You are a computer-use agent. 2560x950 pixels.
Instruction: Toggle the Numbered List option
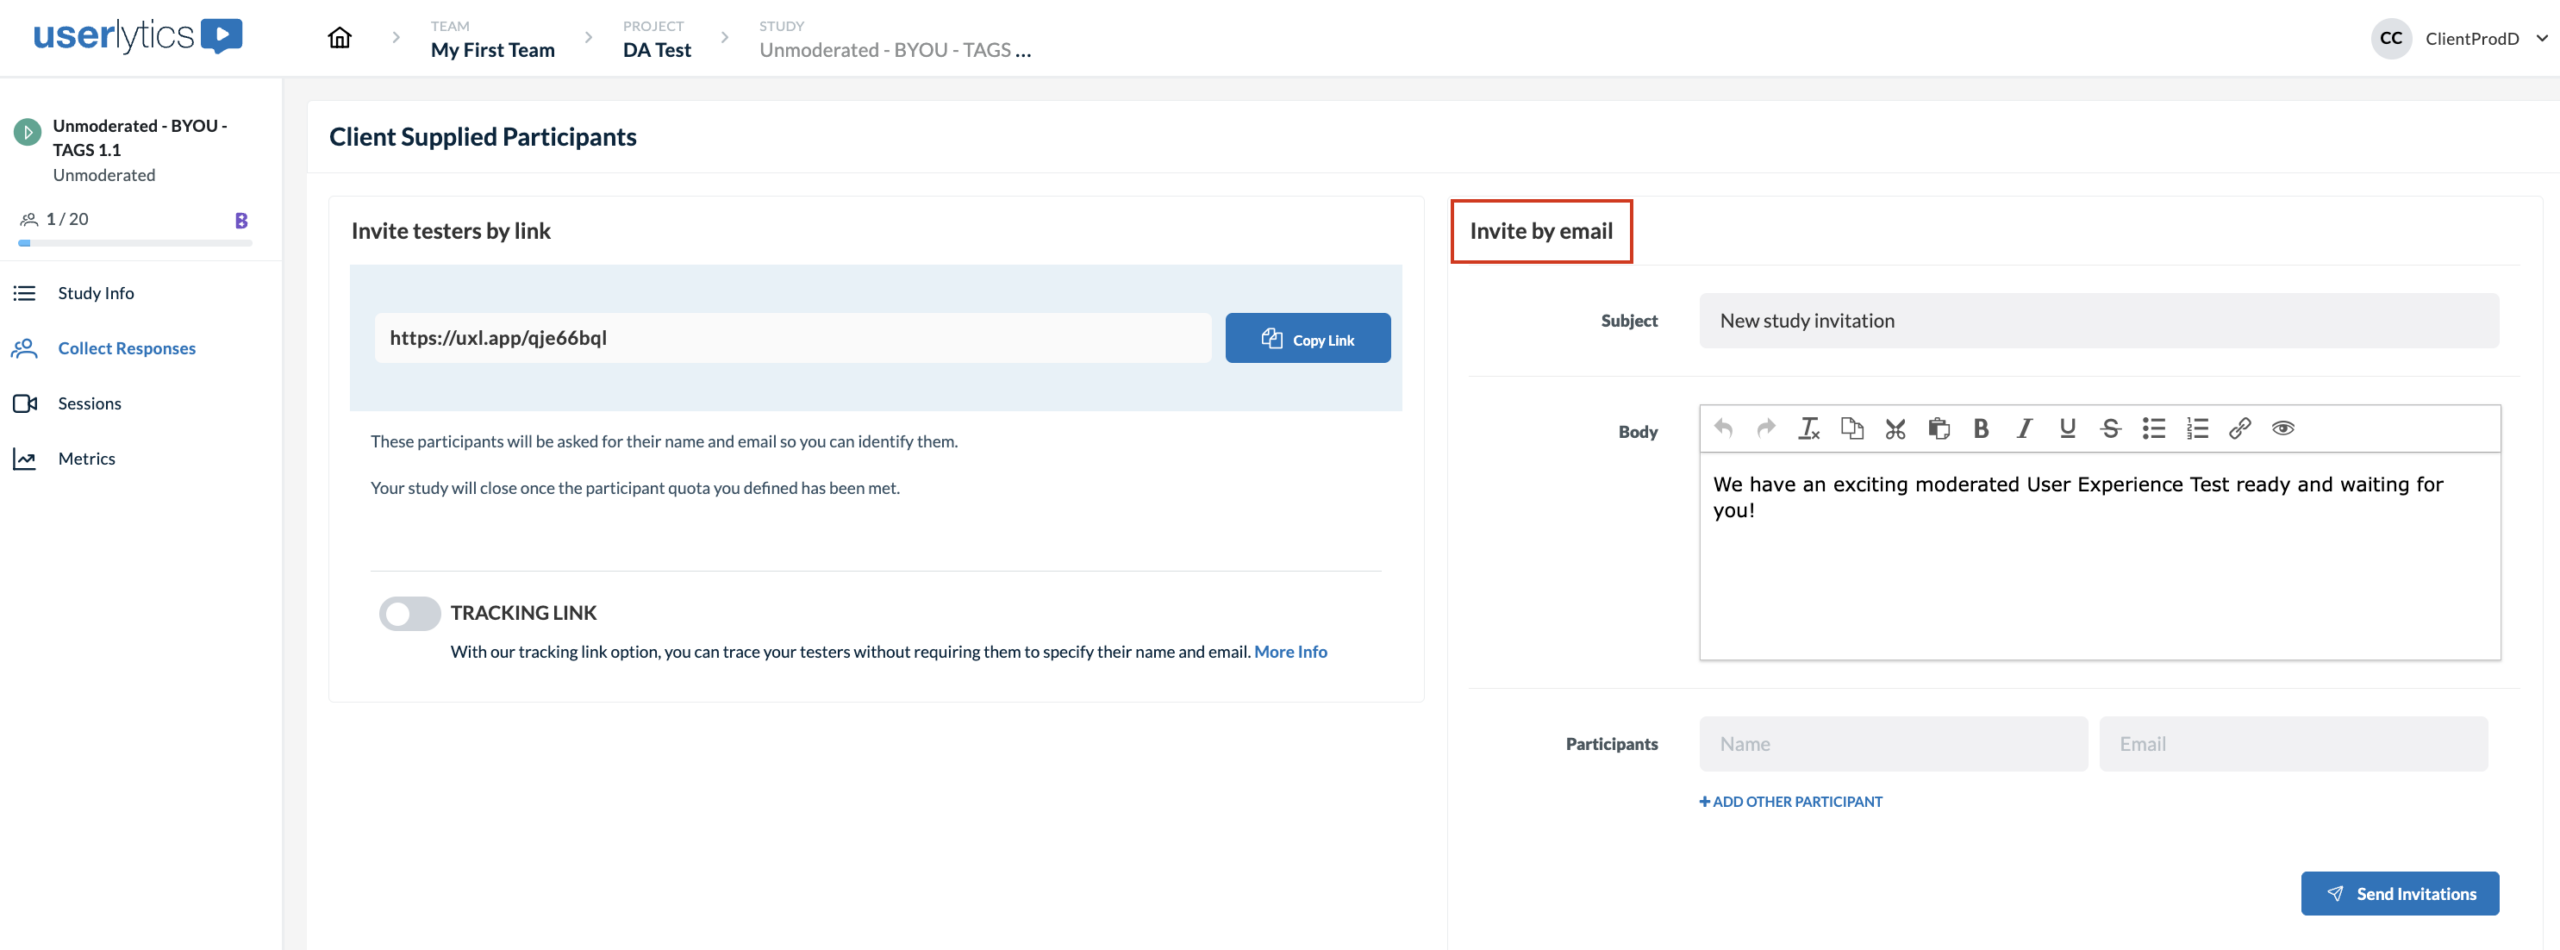click(x=2197, y=428)
